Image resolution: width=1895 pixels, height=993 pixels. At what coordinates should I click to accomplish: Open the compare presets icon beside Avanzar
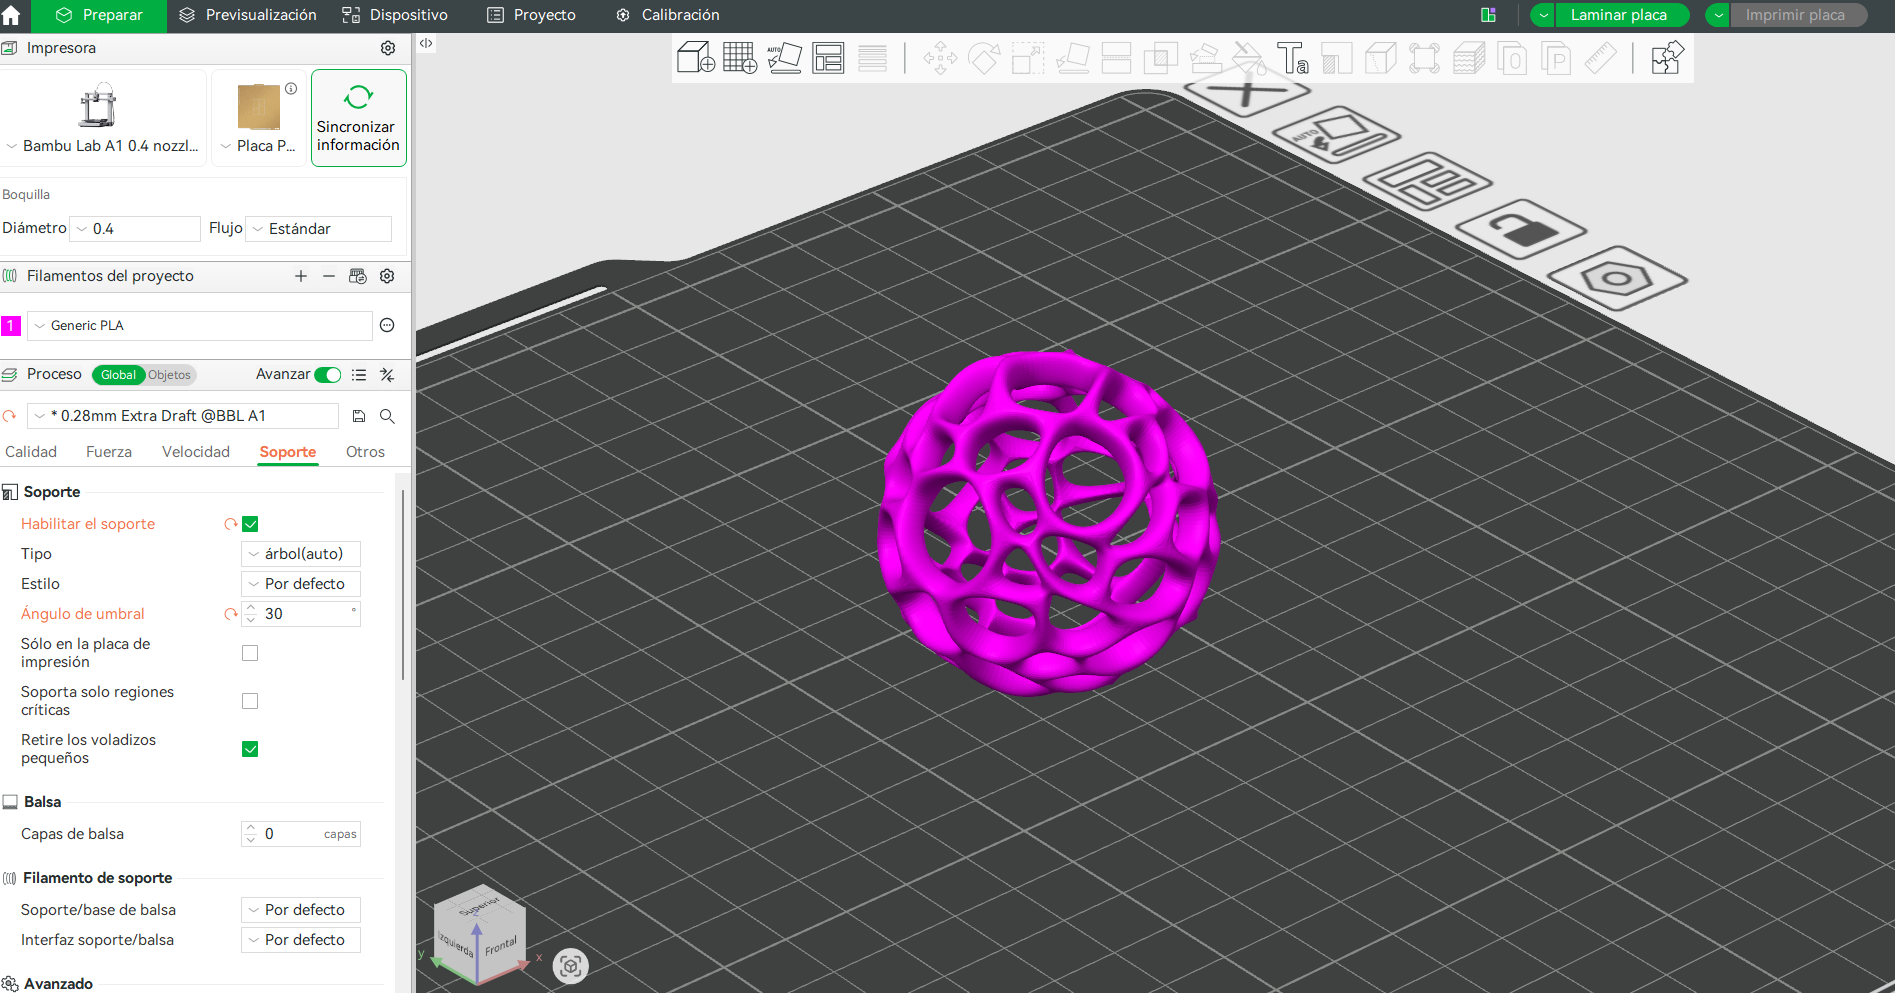pos(387,375)
